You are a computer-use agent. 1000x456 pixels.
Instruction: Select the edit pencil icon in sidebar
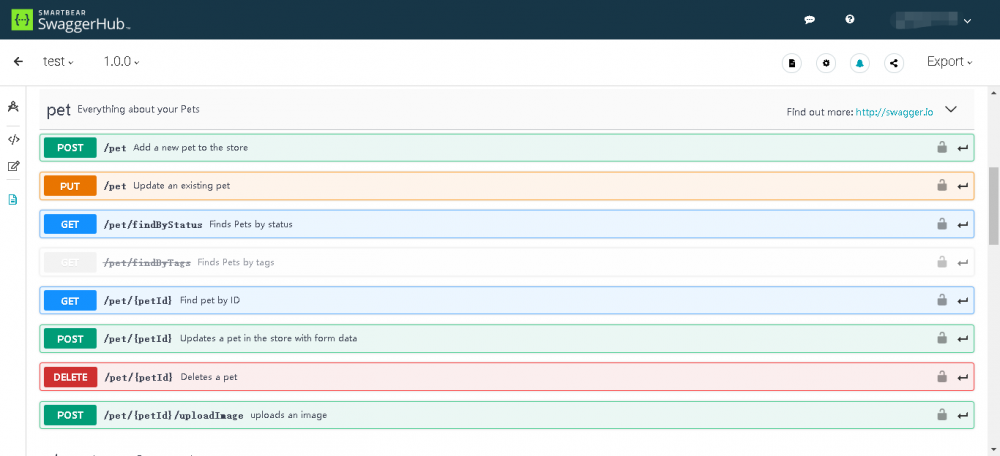pos(13,167)
